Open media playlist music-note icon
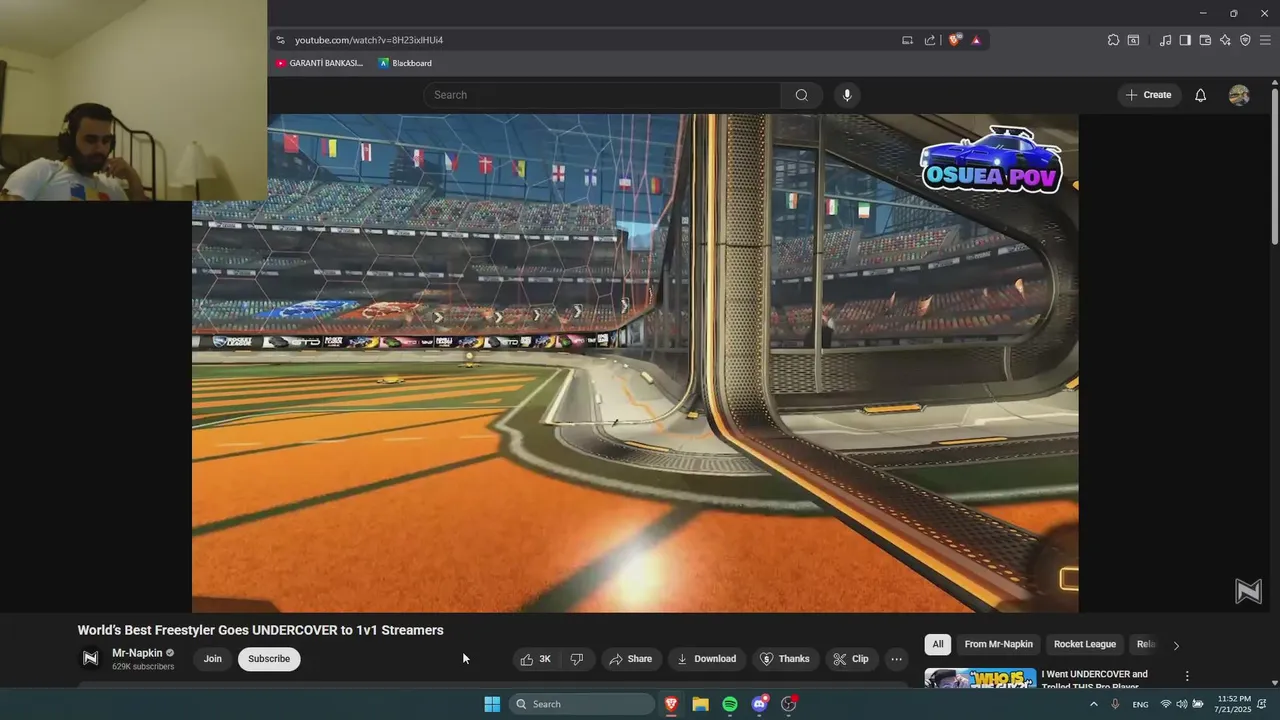Viewport: 1280px width, 720px height. click(x=1165, y=40)
